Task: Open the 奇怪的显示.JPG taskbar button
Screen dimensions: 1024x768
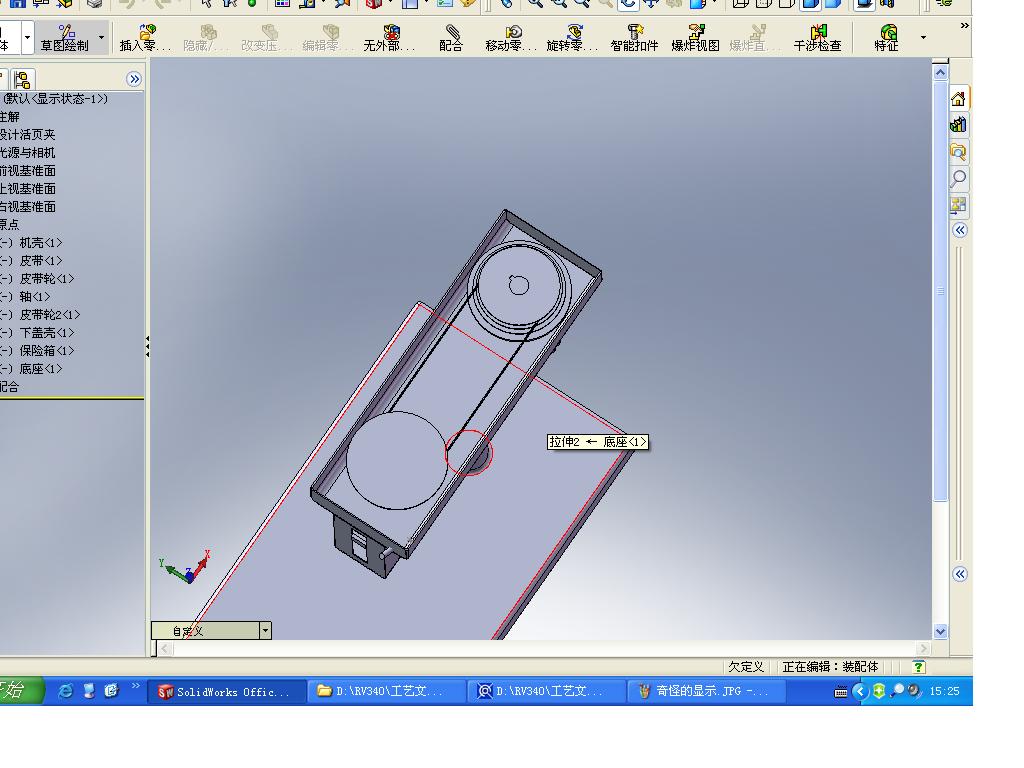Action: pyautogui.click(x=706, y=692)
